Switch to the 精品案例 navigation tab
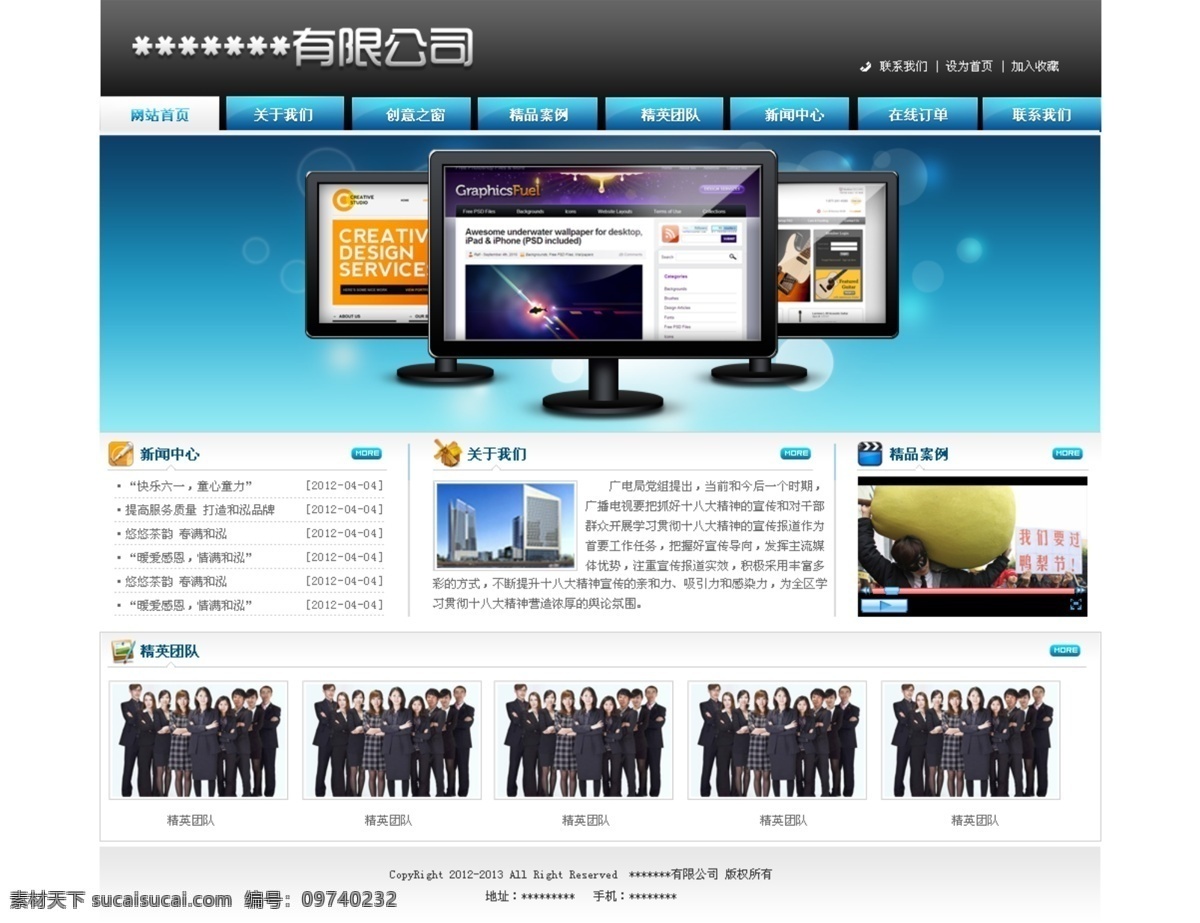Image resolution: width=1200 pixels, height=923 pixels. (x=537, y=114)
